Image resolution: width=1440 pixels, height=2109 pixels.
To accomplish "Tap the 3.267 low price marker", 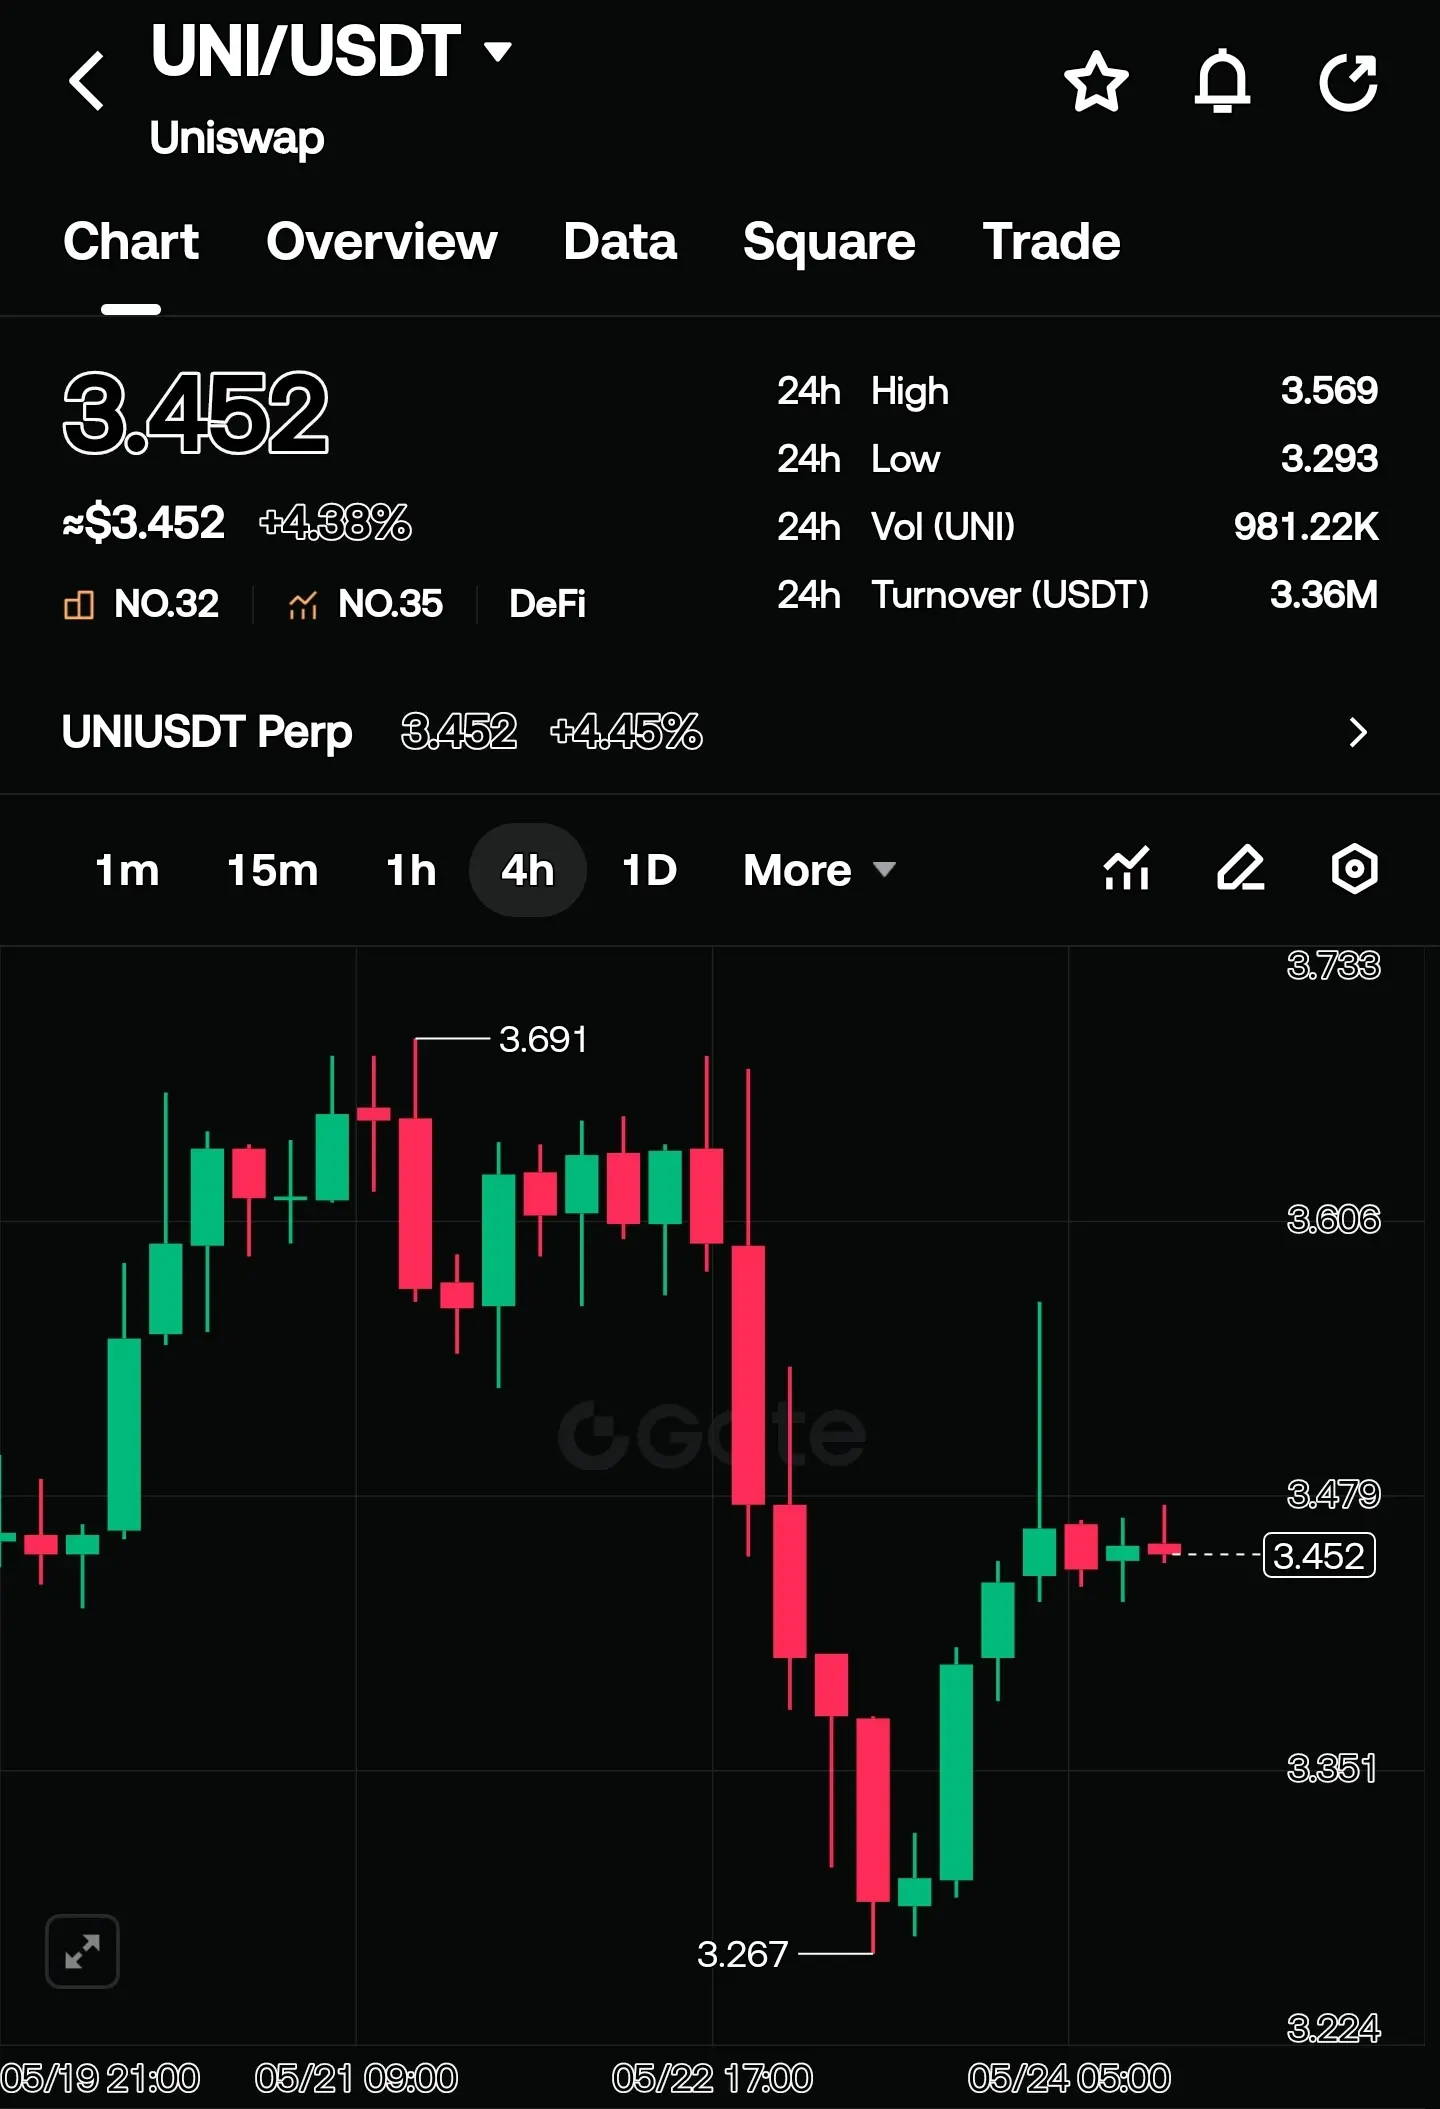I will pyautogui.click(x=743, y=1954).
